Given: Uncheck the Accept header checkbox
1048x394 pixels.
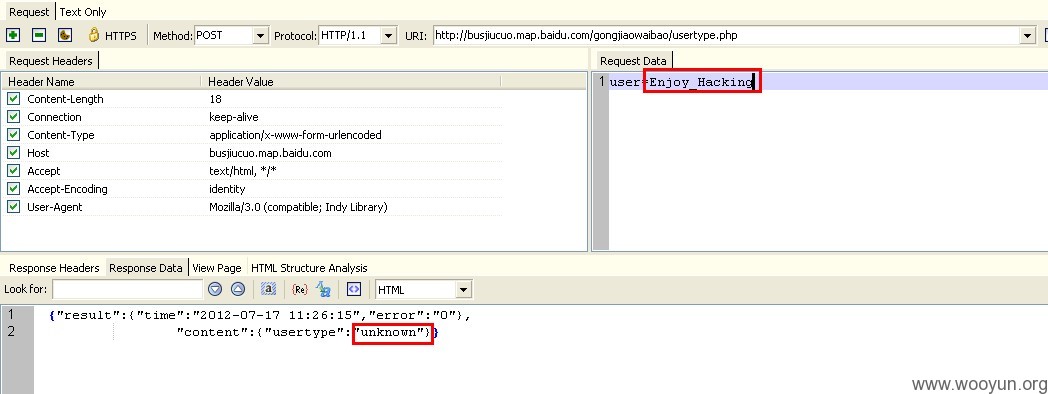Looking at the screenshot, I should tap(13, 171).
